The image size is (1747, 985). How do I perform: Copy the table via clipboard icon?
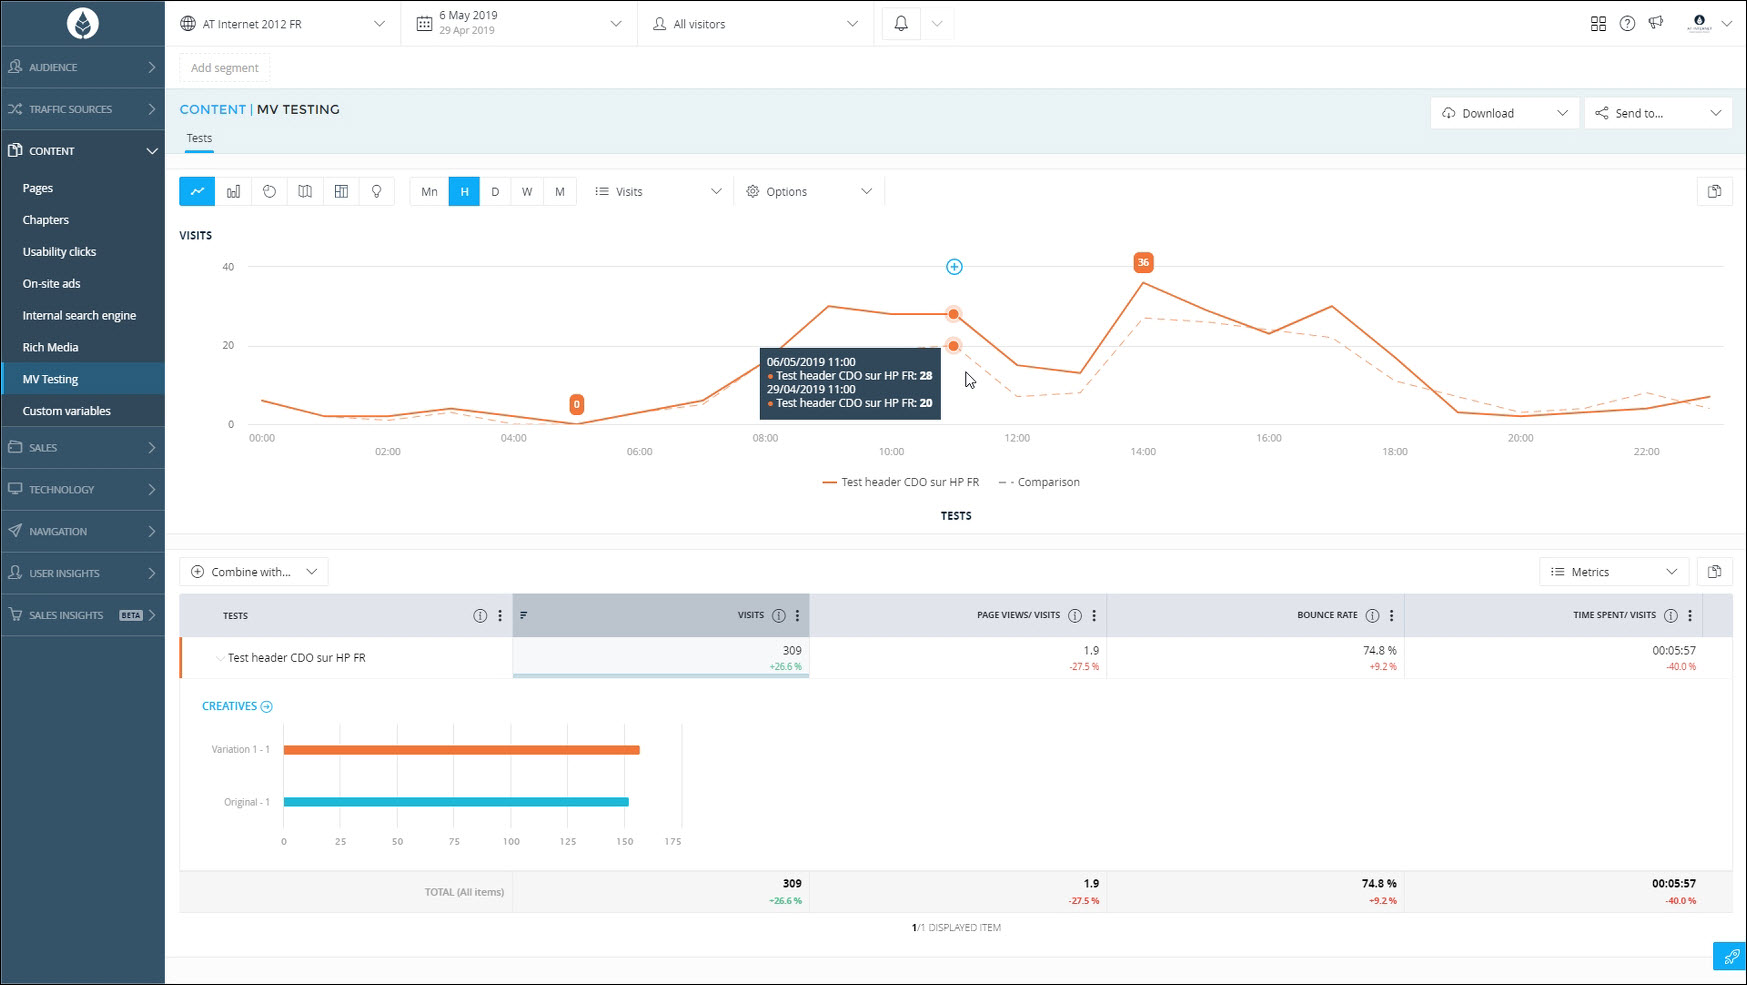pyautogui.click(x=1714, y=571)
